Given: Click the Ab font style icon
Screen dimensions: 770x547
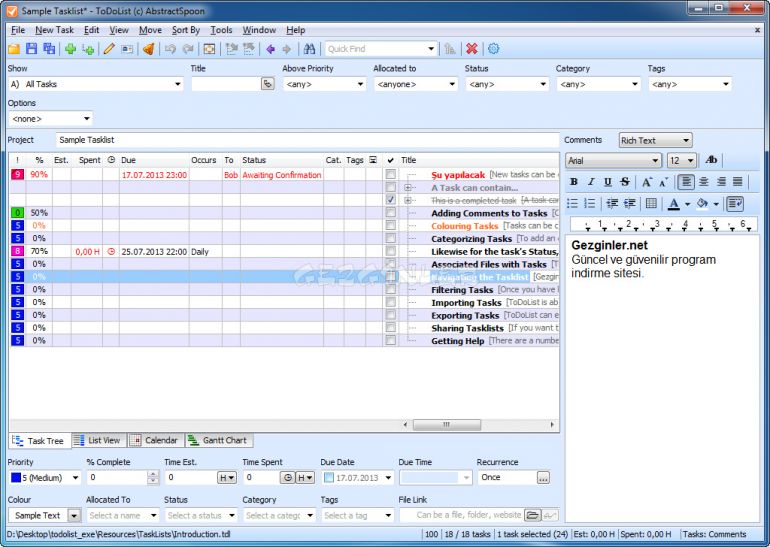Looking at the screenshot, I should [711, 160].
